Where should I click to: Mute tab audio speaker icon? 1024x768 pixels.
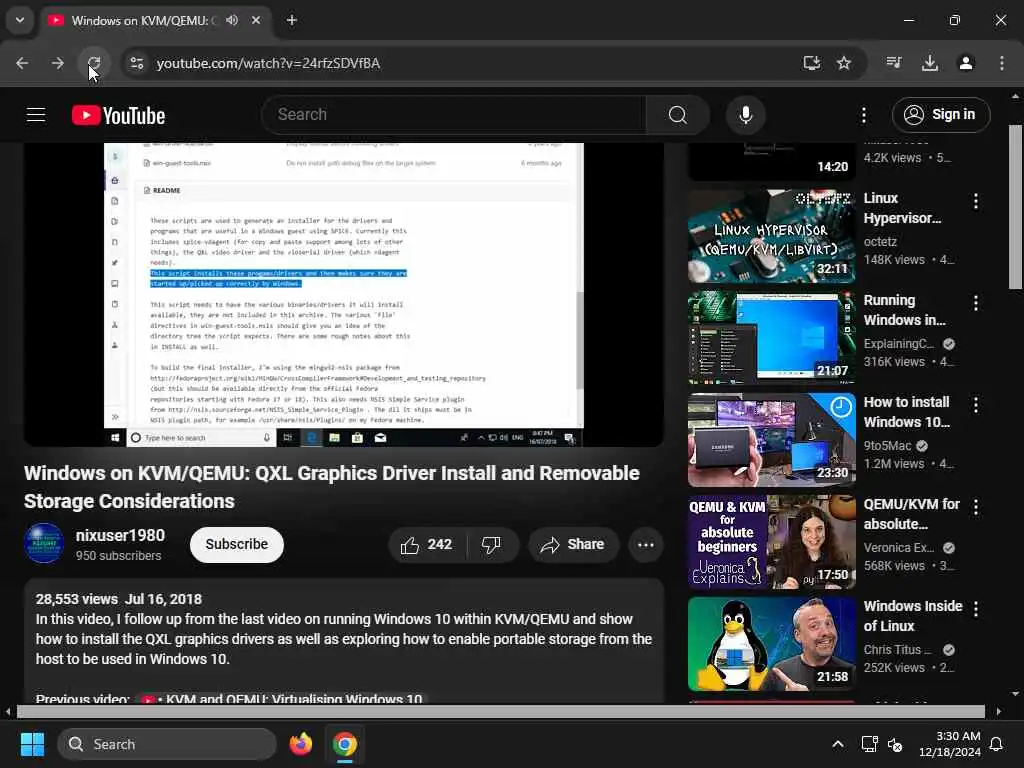tap(232, 20)
